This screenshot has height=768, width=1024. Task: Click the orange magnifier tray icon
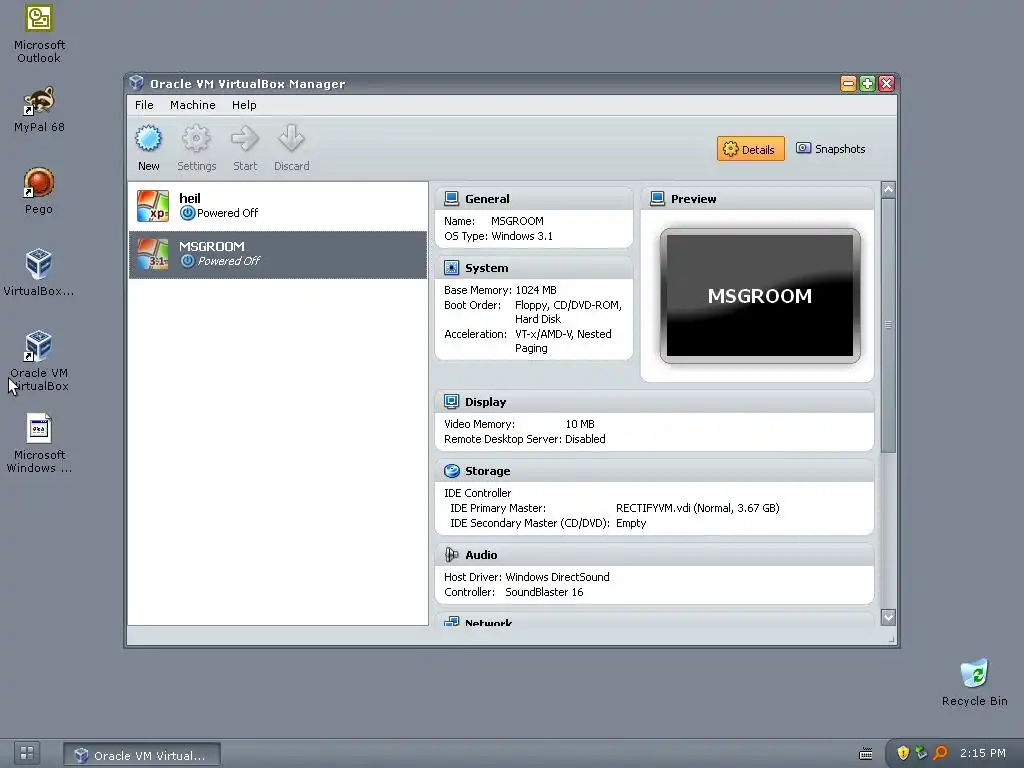pos(940,753)
